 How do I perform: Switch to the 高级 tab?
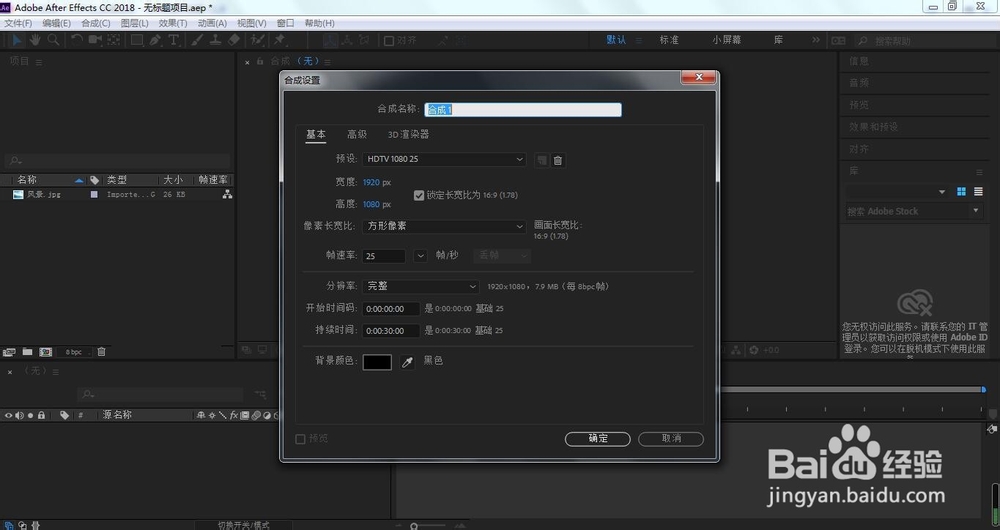pos(357,135)
